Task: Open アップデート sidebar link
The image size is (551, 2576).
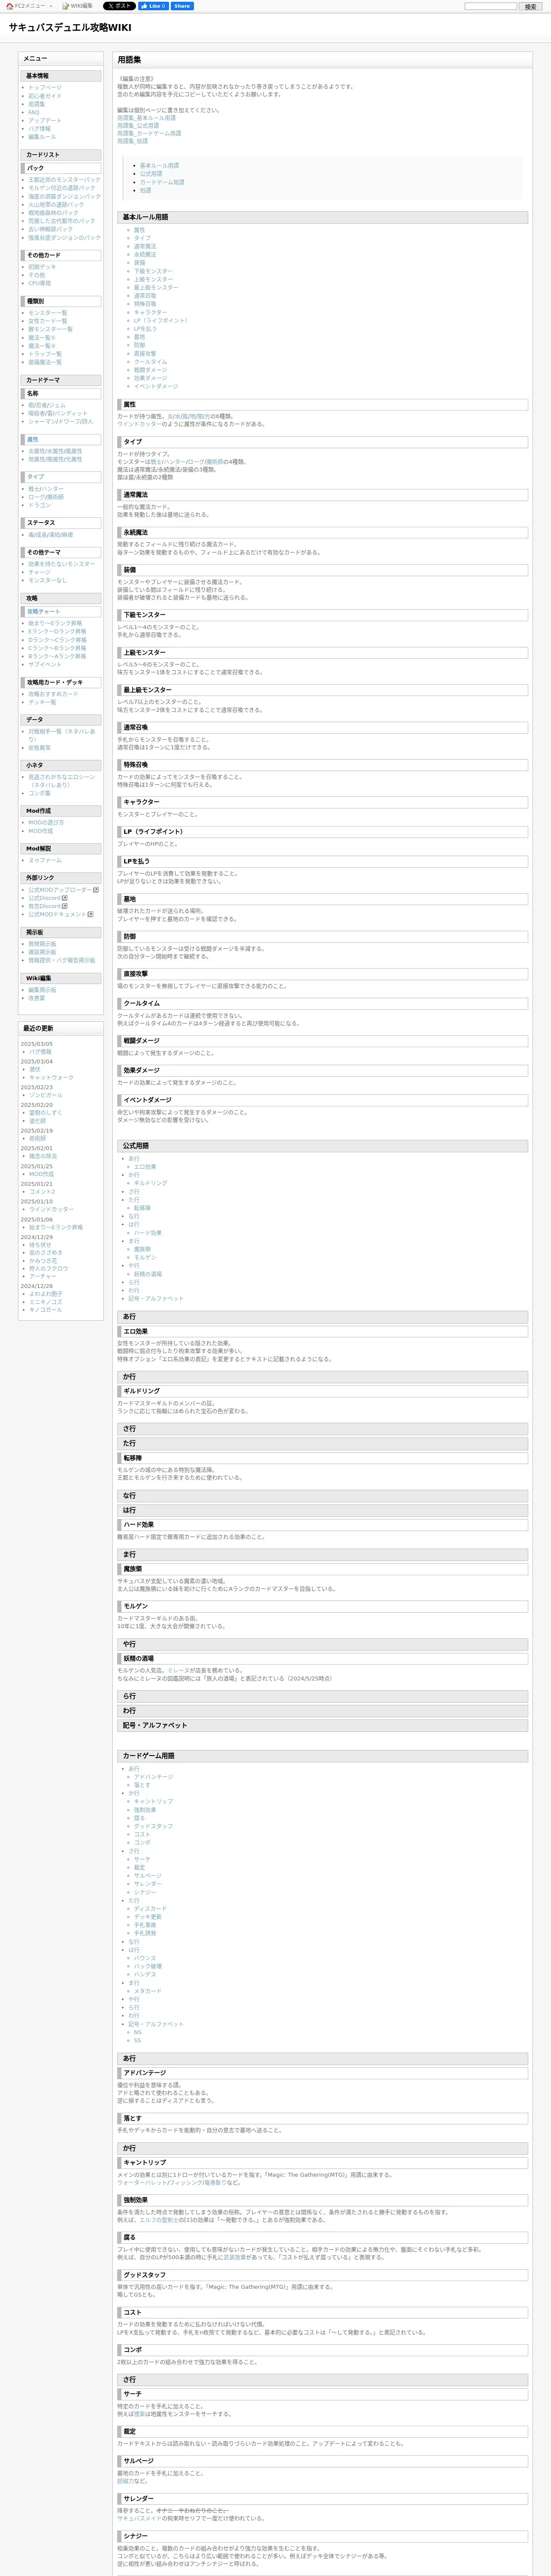Action: [45, 121]
